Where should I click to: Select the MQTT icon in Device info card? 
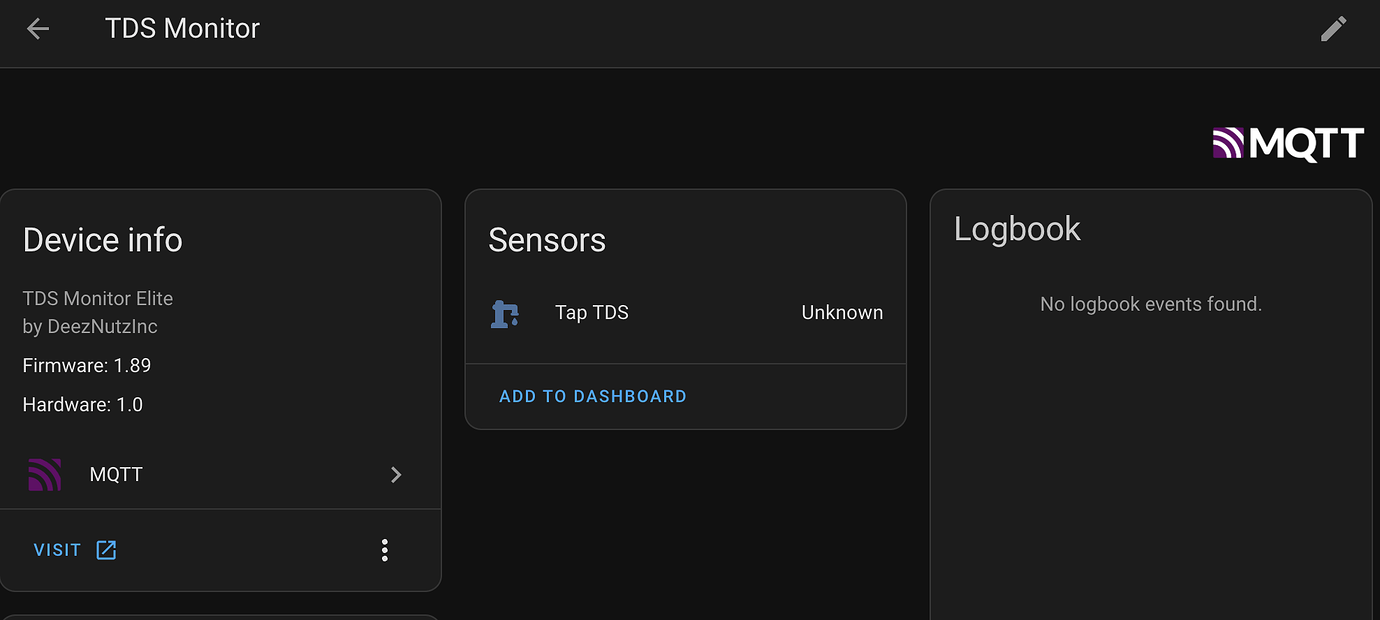tap(44, 474)
